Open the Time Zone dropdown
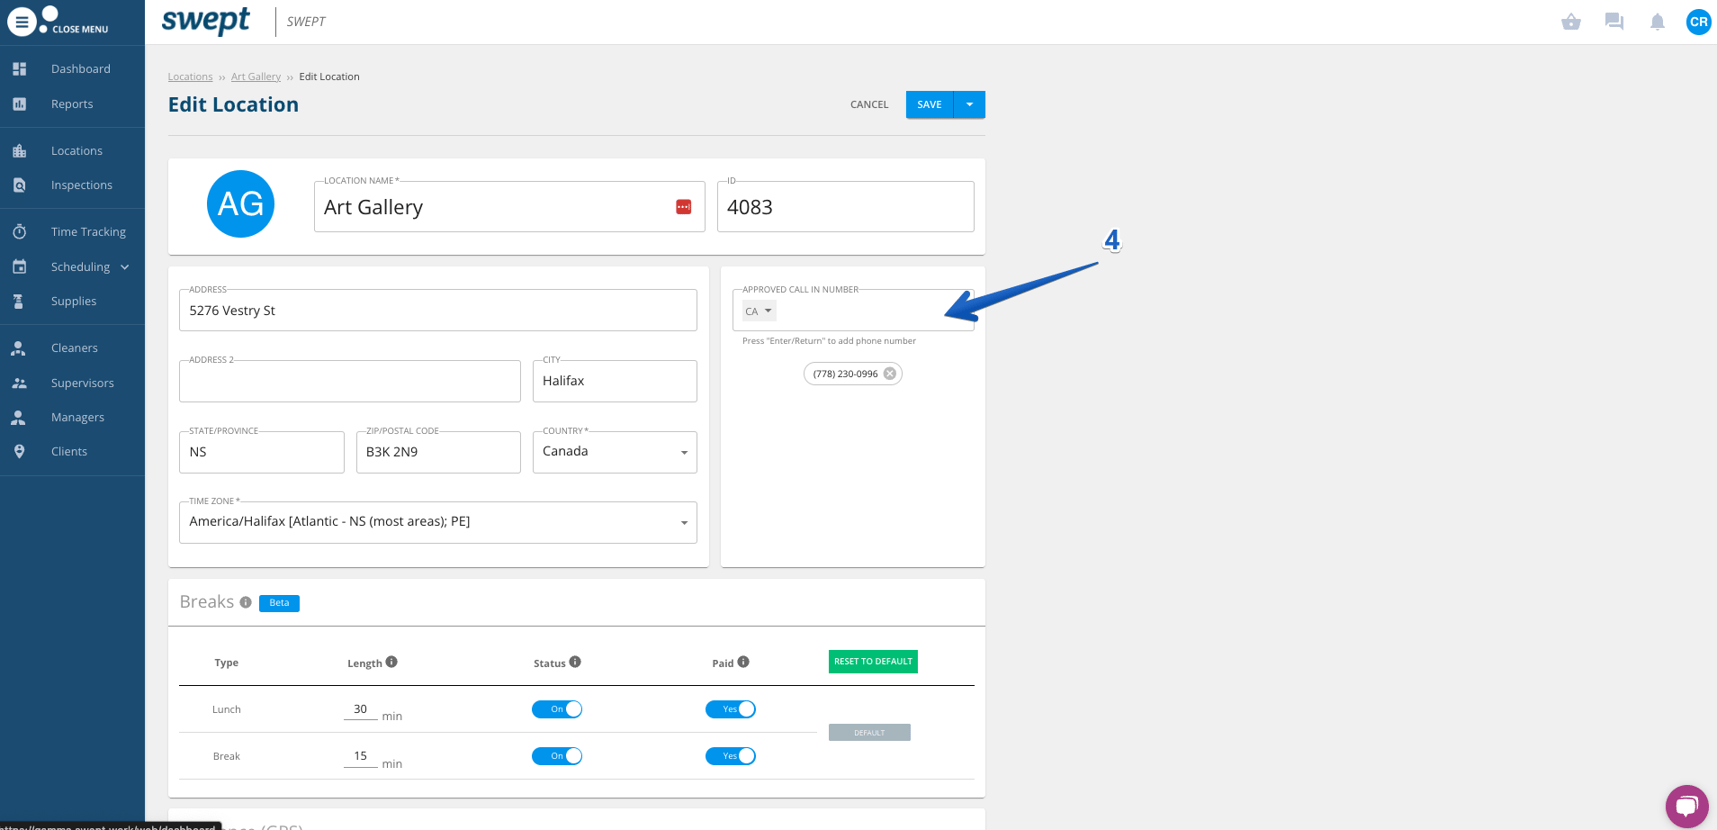 (438, 522)
